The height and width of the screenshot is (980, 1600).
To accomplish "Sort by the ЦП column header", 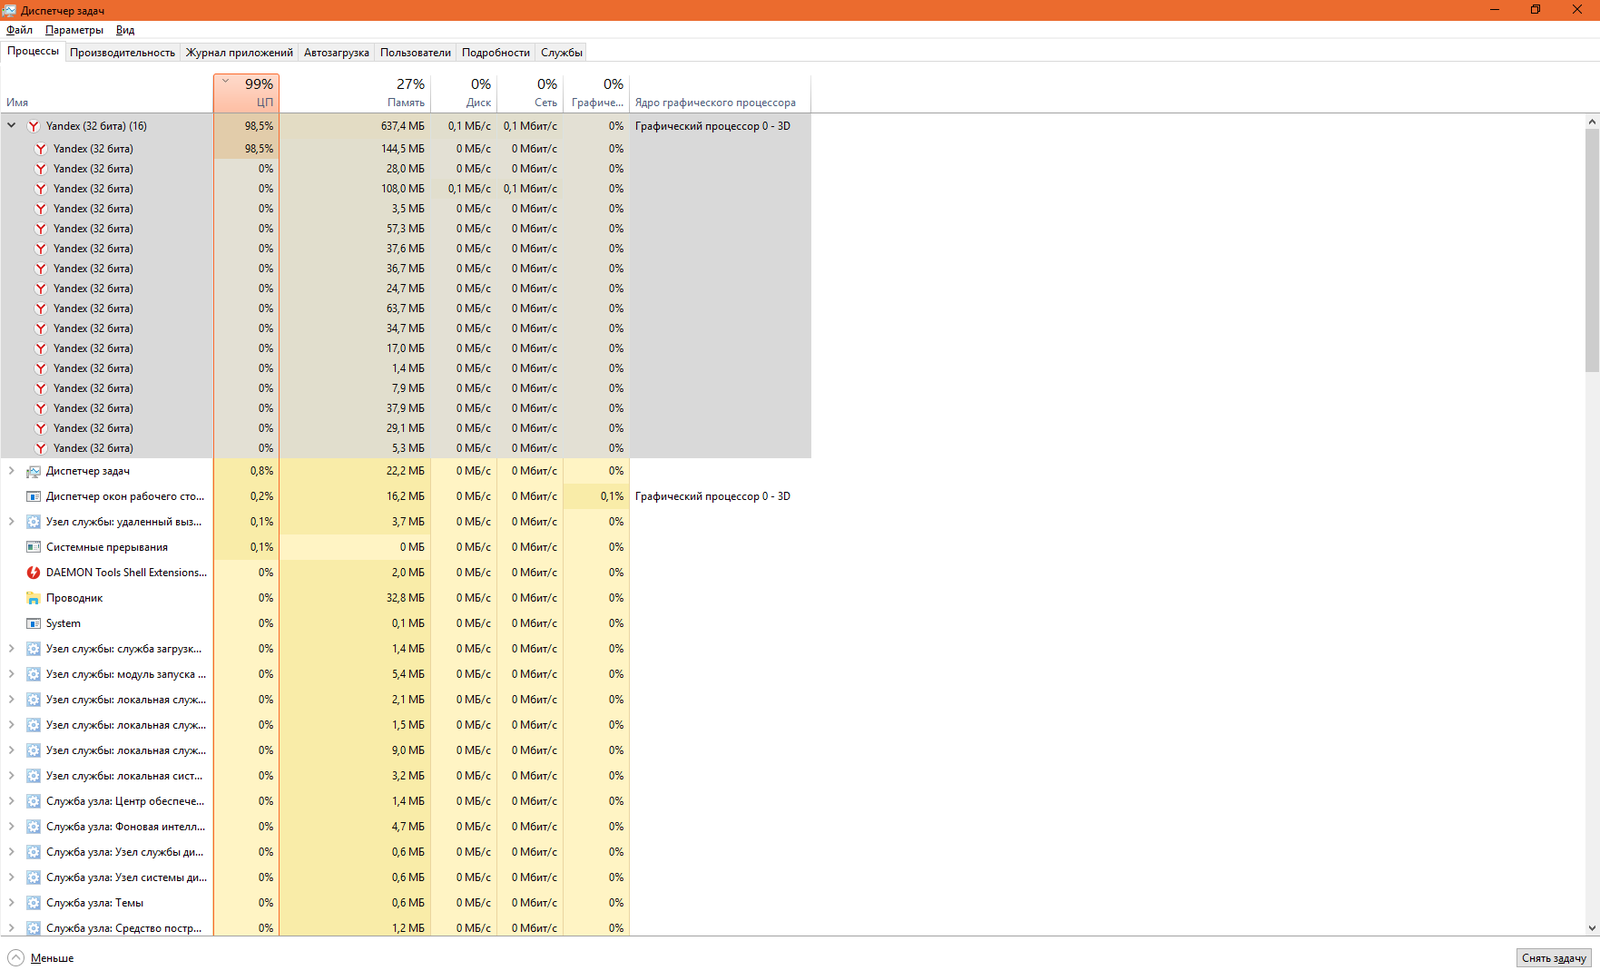I will pos(246,93).
